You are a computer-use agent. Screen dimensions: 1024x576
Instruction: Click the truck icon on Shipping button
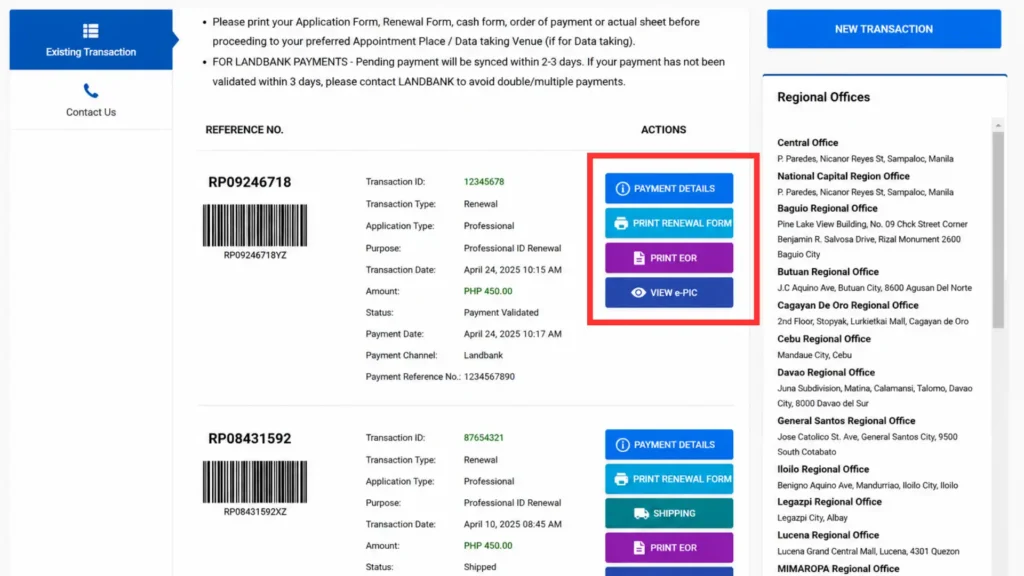pos(641,514)
